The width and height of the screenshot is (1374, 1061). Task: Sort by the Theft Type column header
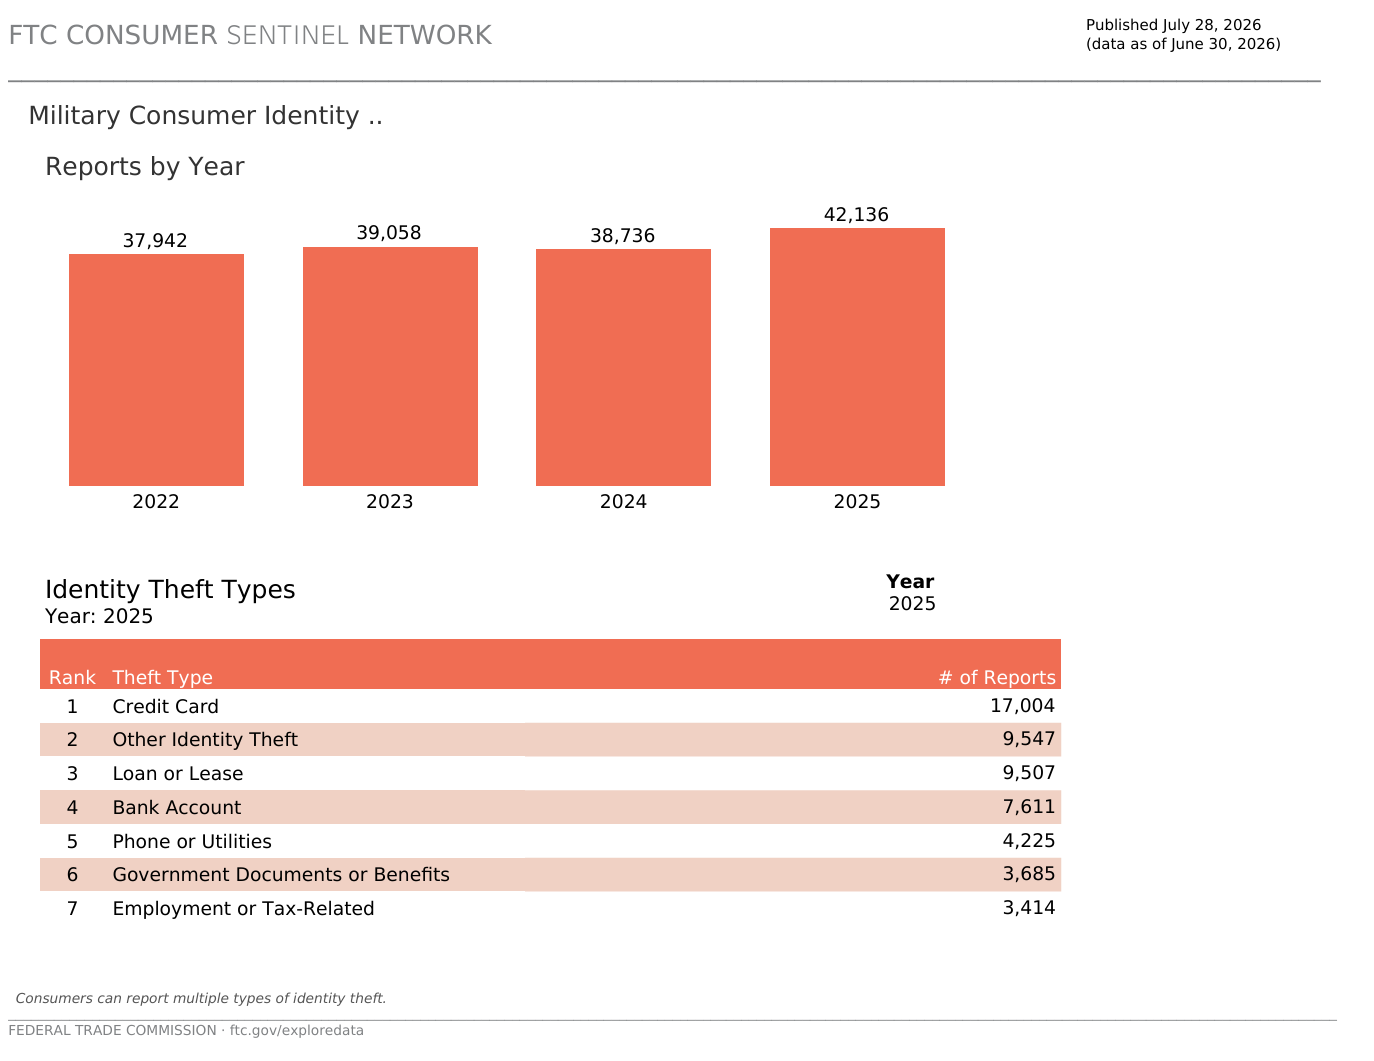[x=162, y=677]
